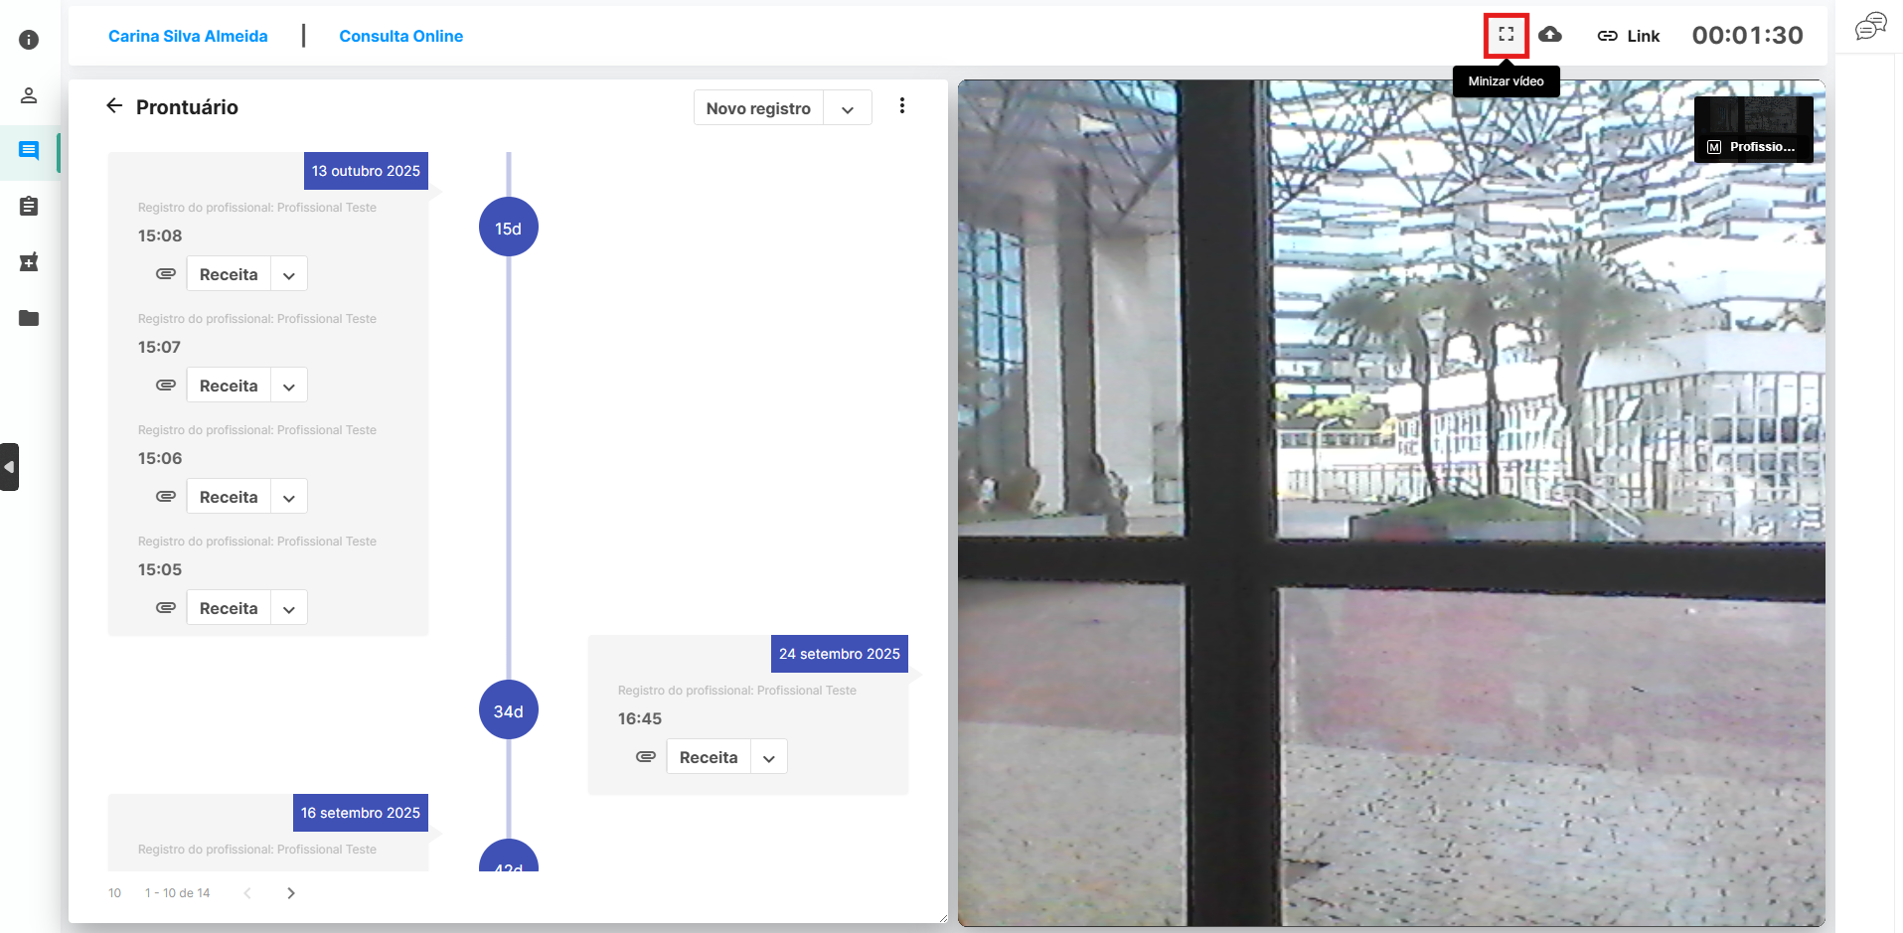This screenshot has width=1903, height=933.
Task: Expand Receita dropdown for 15:07 record
Action: [x=289, y=386]
